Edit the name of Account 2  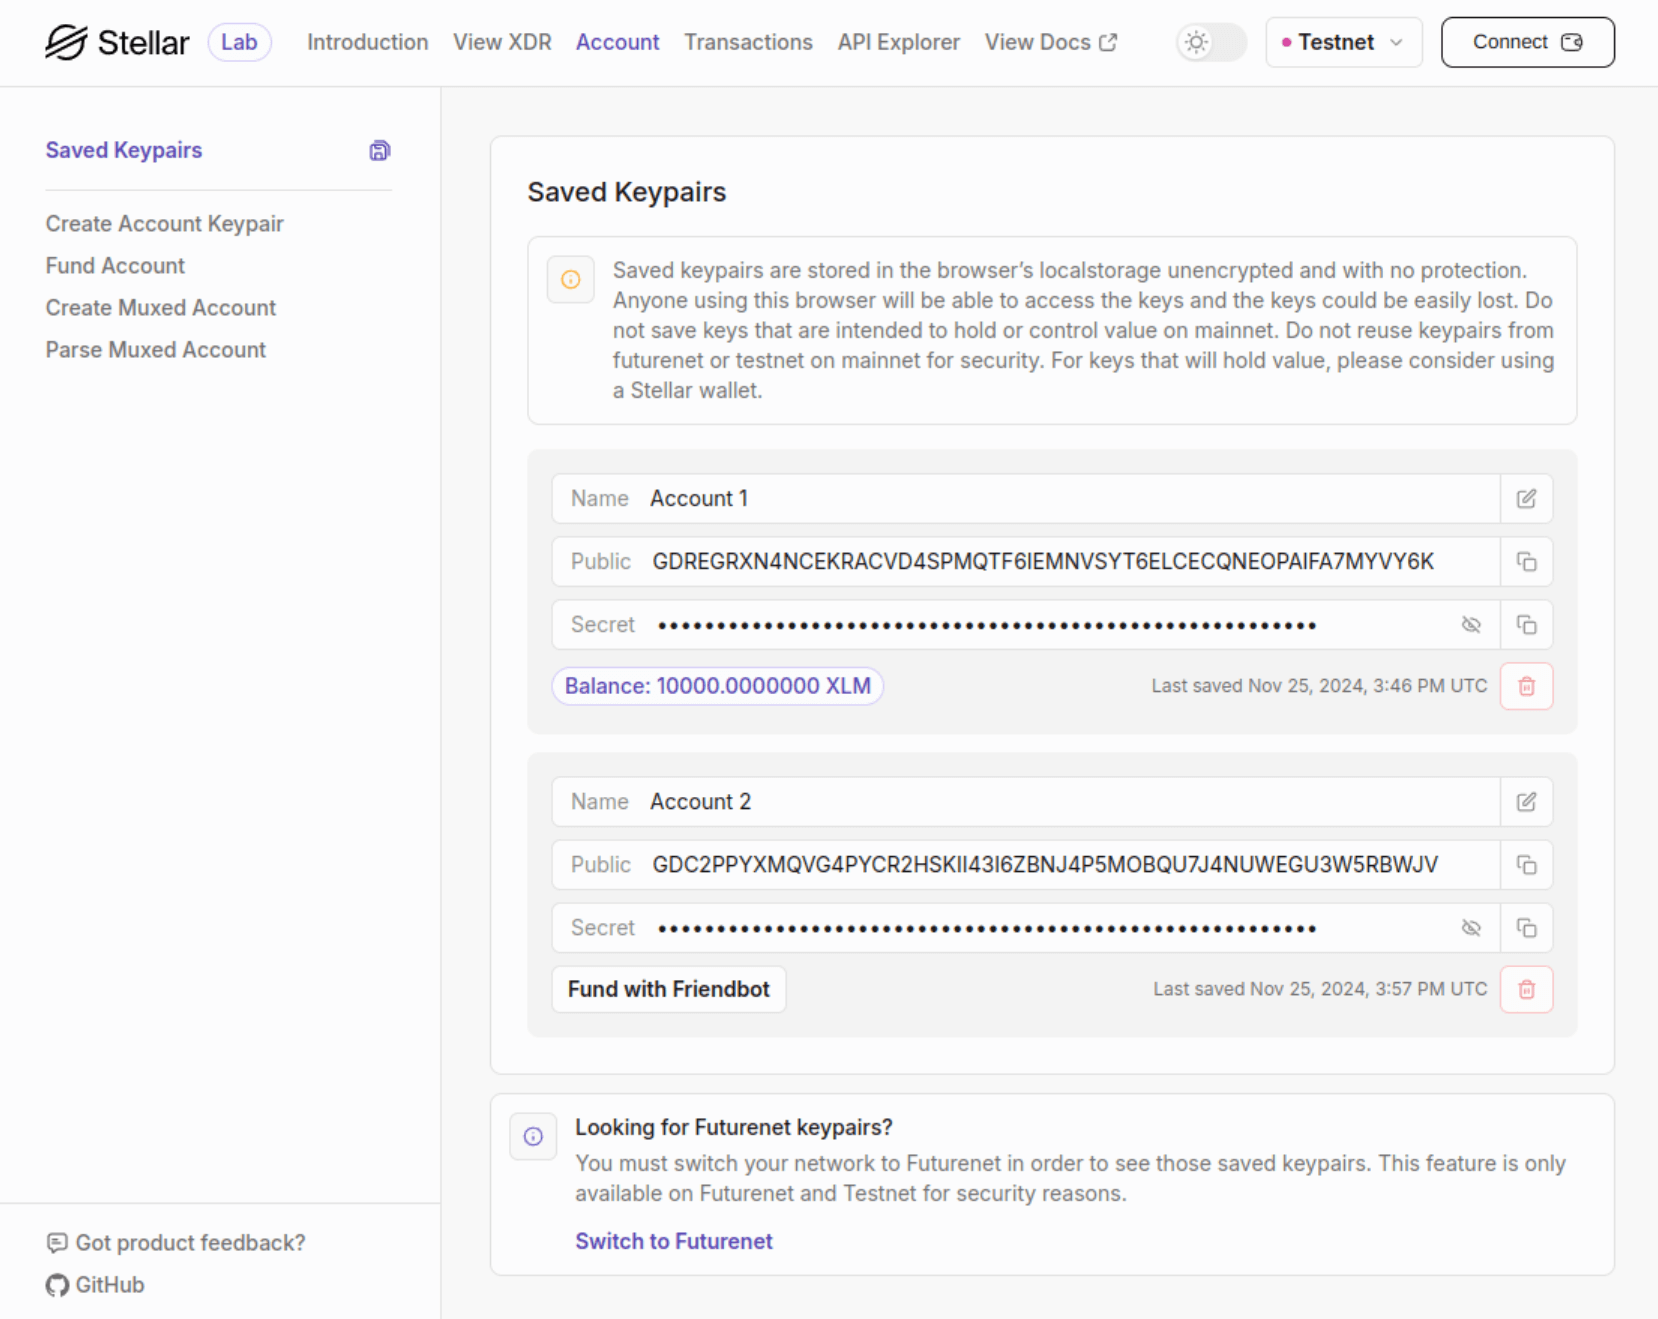click(1526, 802)
